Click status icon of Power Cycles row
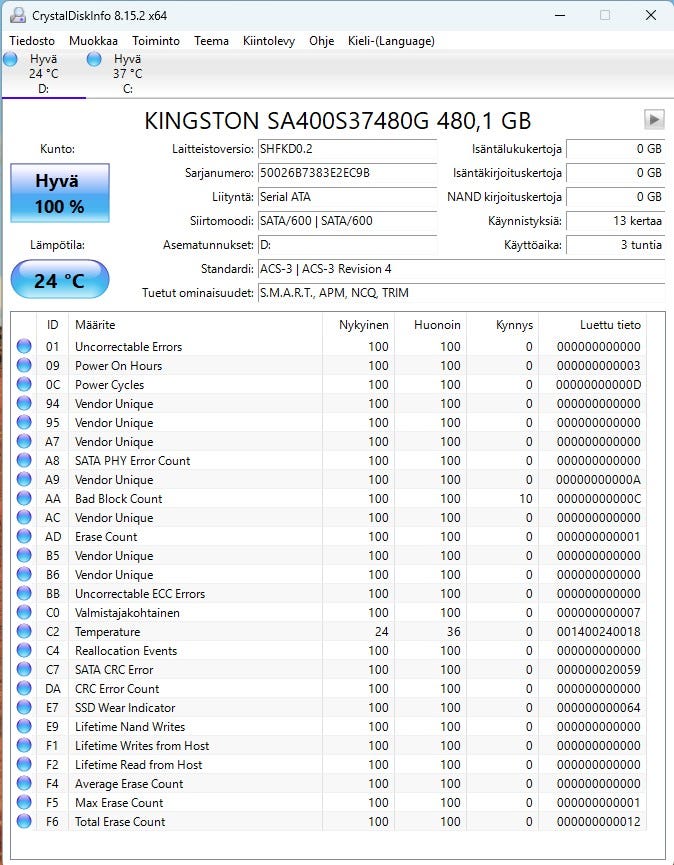 click(24, 385)
